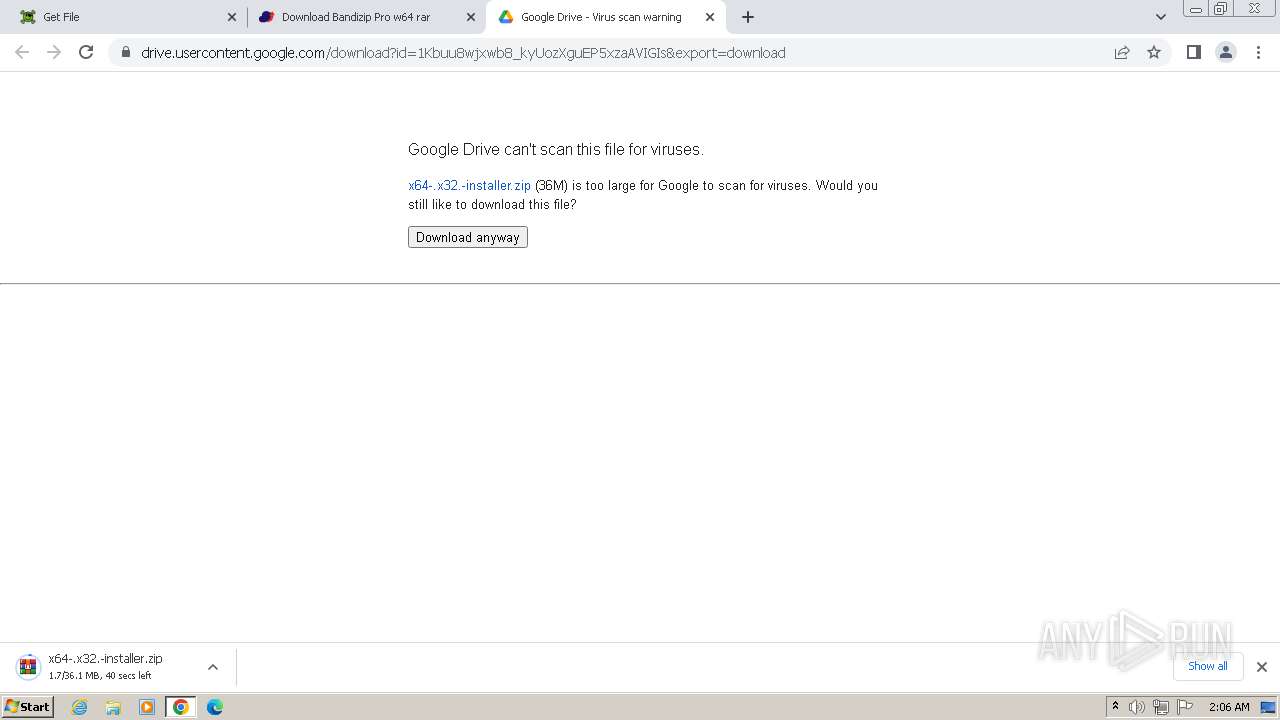
Task: Close the Get File tab
Action: (232, 17)
